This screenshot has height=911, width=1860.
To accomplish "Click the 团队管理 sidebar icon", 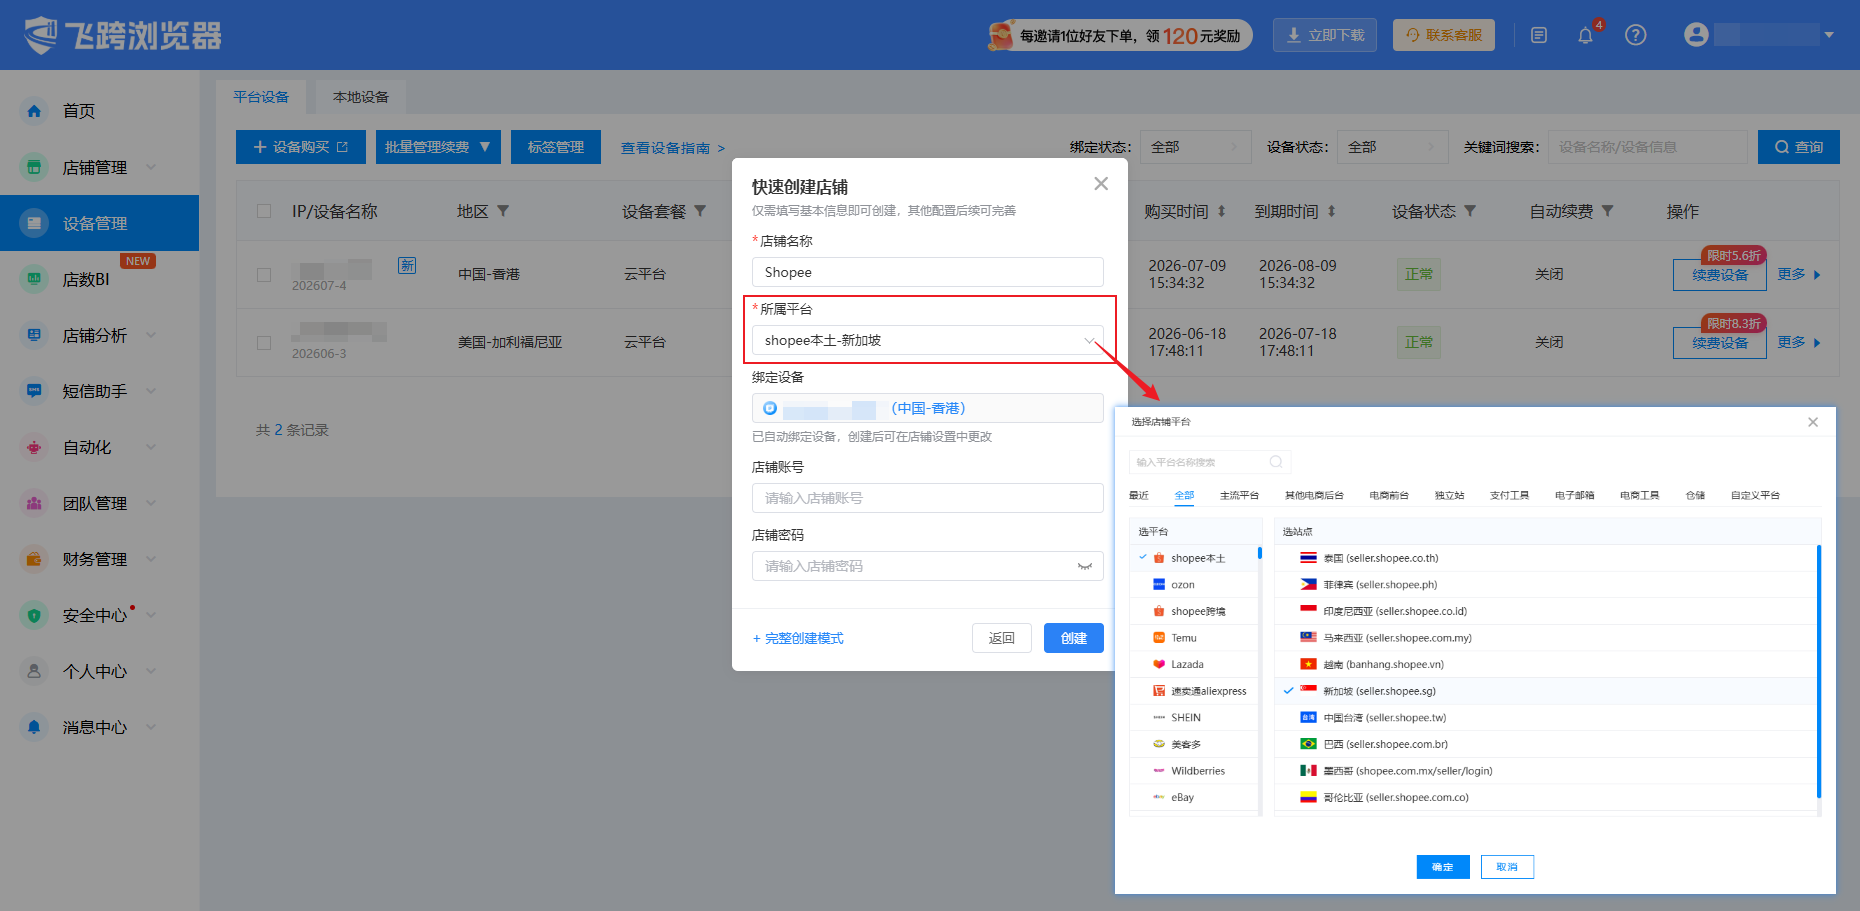I will point(34,503).
